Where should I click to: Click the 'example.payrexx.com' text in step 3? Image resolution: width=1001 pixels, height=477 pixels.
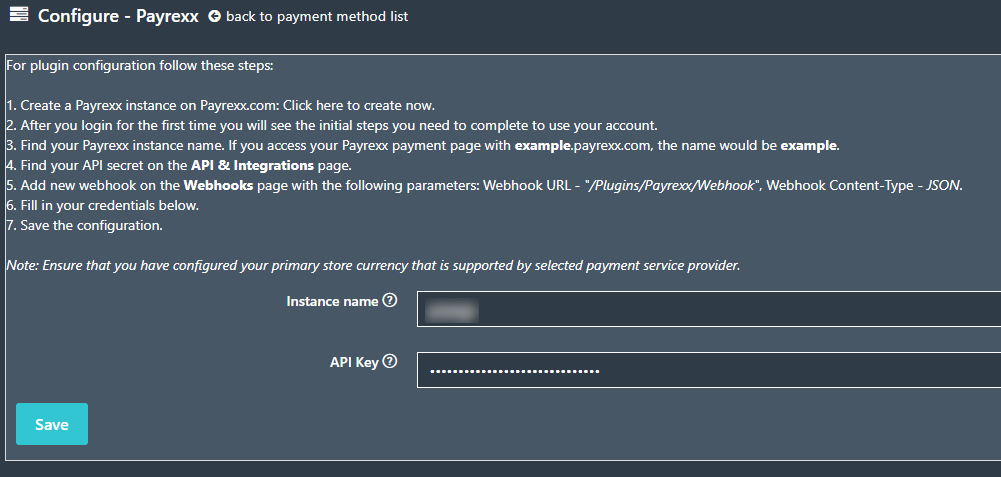click(583, 146)
